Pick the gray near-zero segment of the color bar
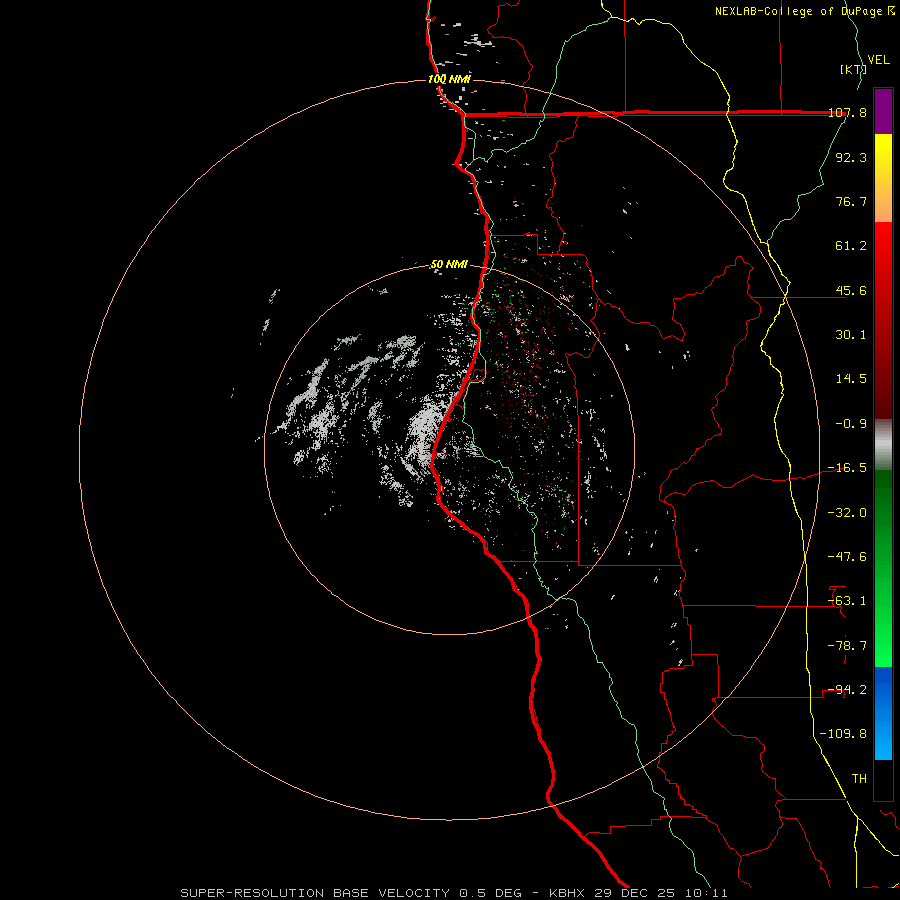The height and width of the screenshot is (900, 900). click(883, 444)
